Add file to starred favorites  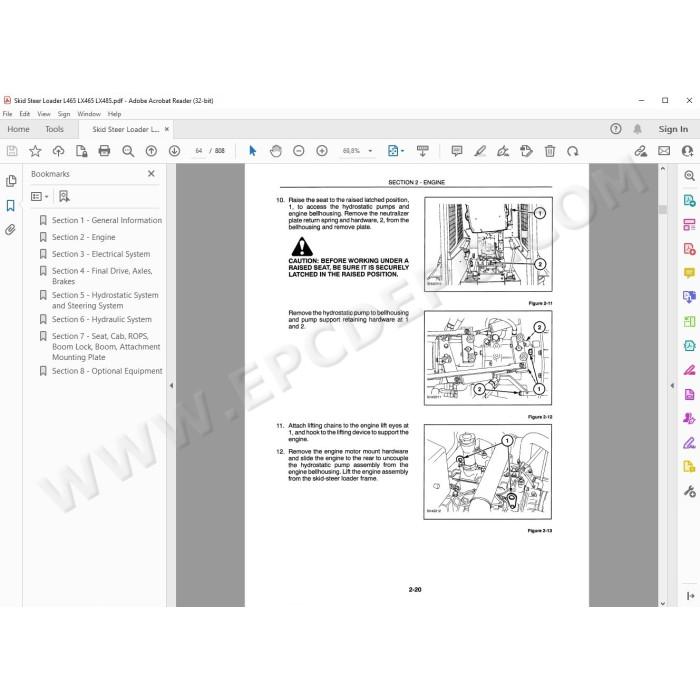point(35,151)
